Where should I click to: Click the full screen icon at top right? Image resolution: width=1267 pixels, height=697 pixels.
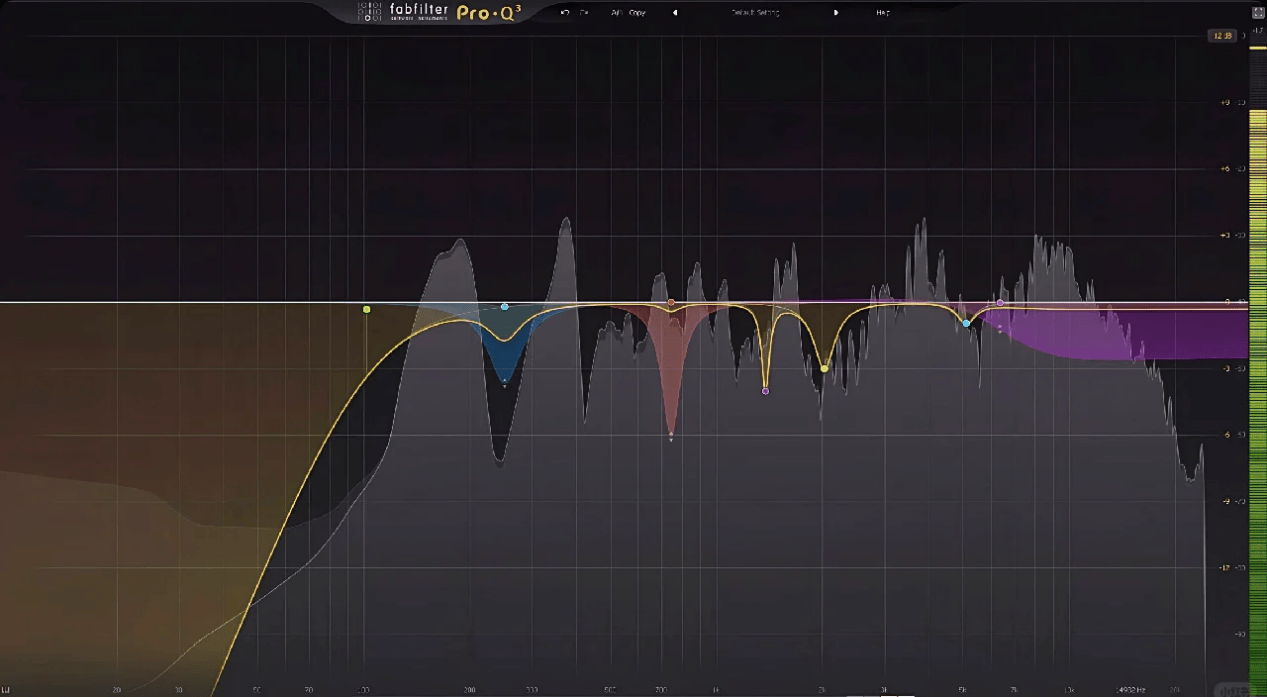(1257, 12)
